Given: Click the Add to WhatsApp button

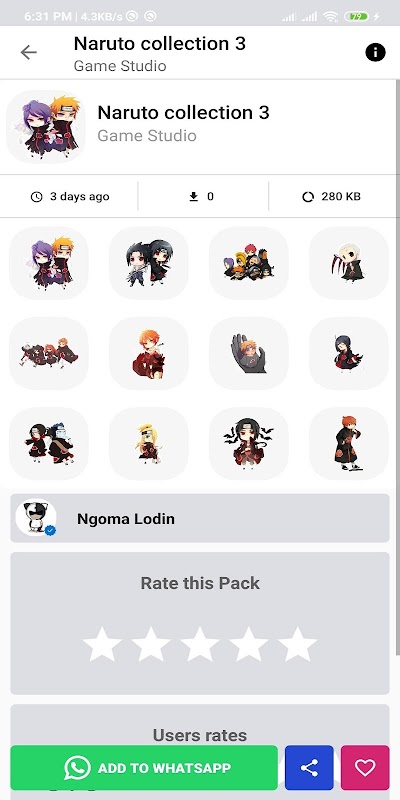Looking at the screenshot, I should [x=144, y=767].
